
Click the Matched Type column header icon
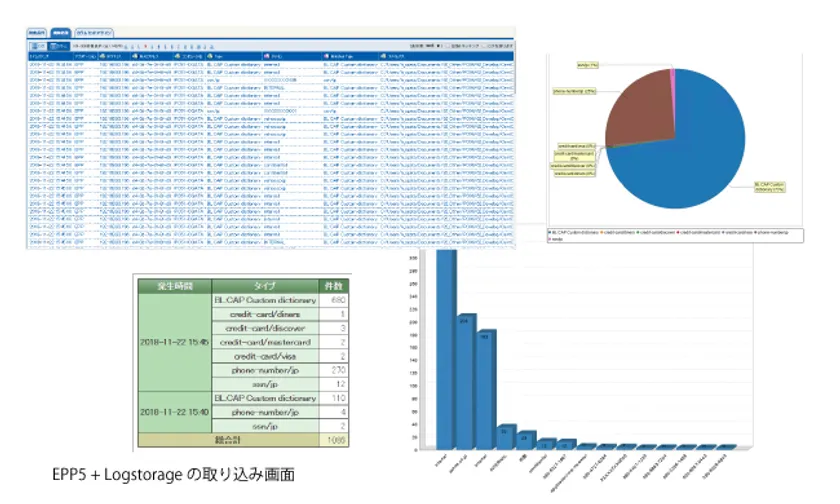tap(327, 56)
